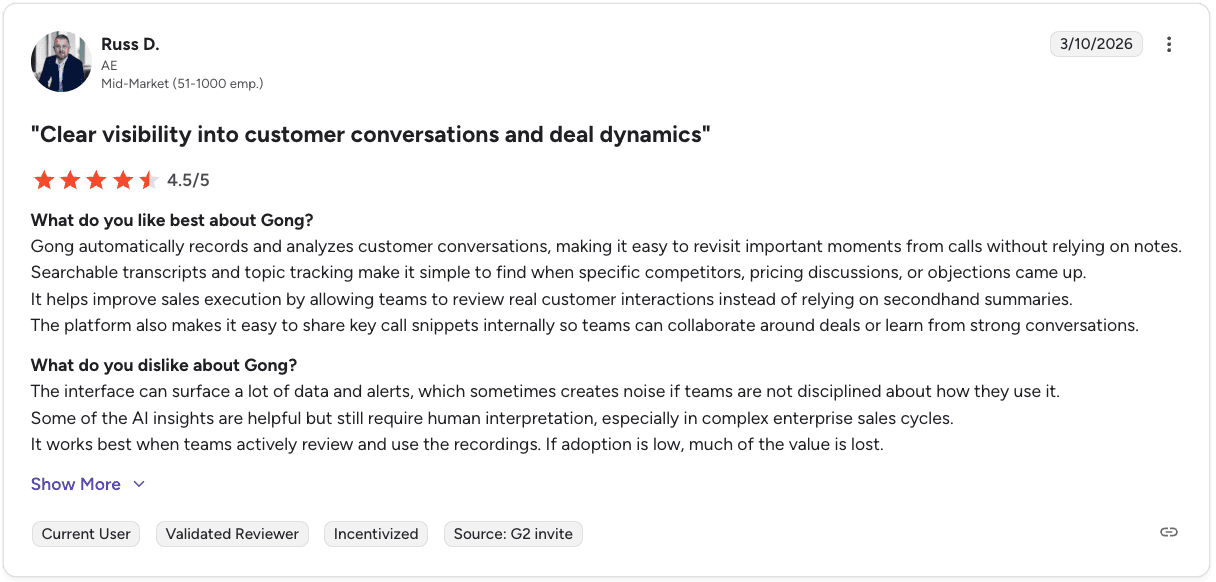Click the half-filled fifth star
1216x582 pixels.
(148, 180)
